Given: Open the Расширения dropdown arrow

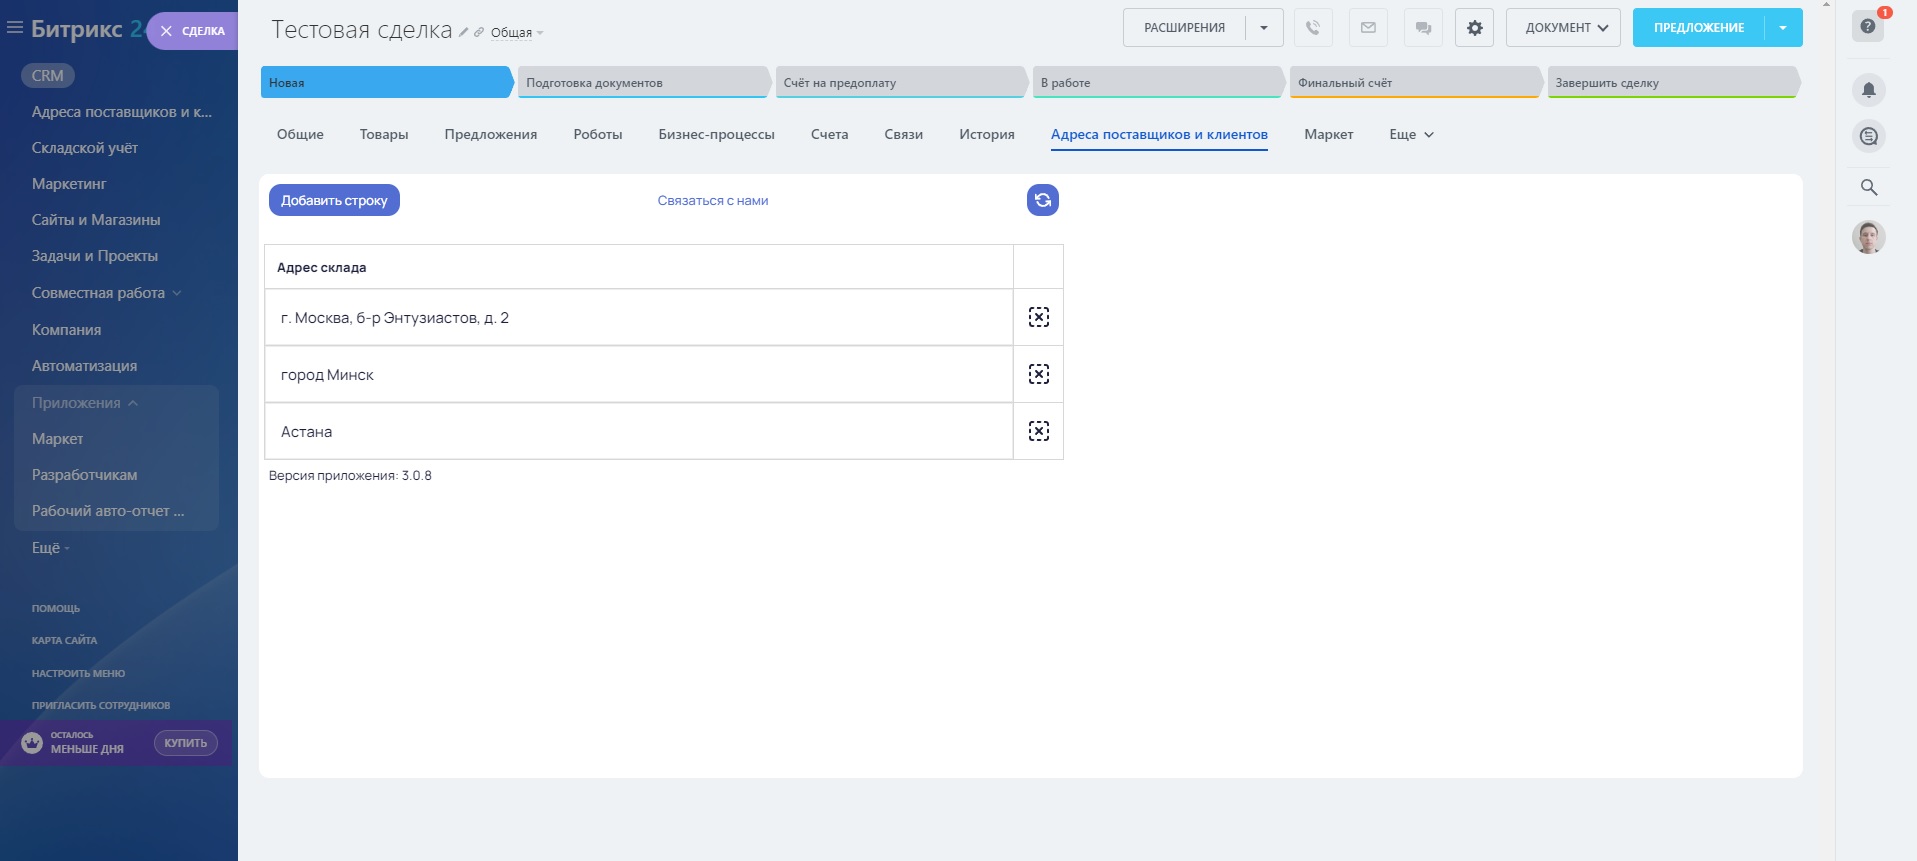Looking at the screenshot, I should 1264,28.
